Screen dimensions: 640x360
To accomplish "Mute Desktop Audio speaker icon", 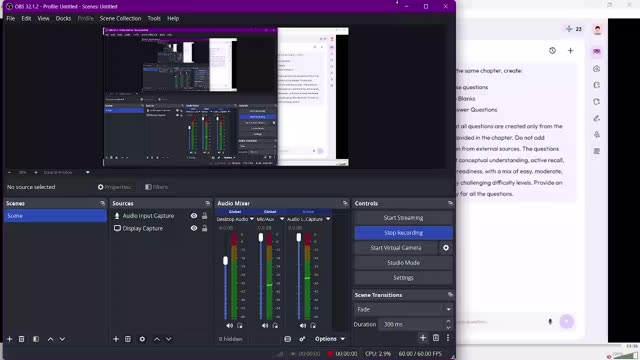I will pos(229,326).
